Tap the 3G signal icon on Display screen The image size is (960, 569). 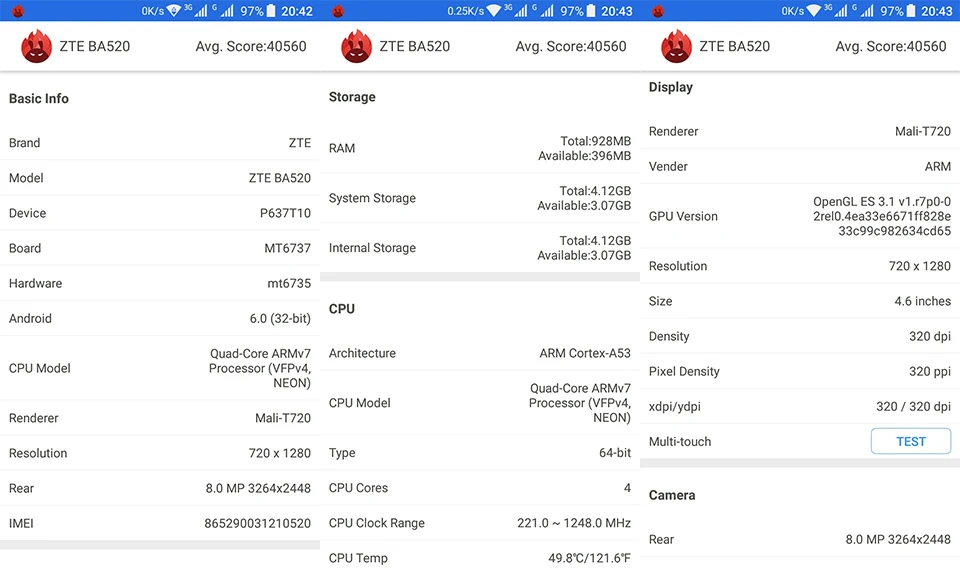[x=836, y=10]
